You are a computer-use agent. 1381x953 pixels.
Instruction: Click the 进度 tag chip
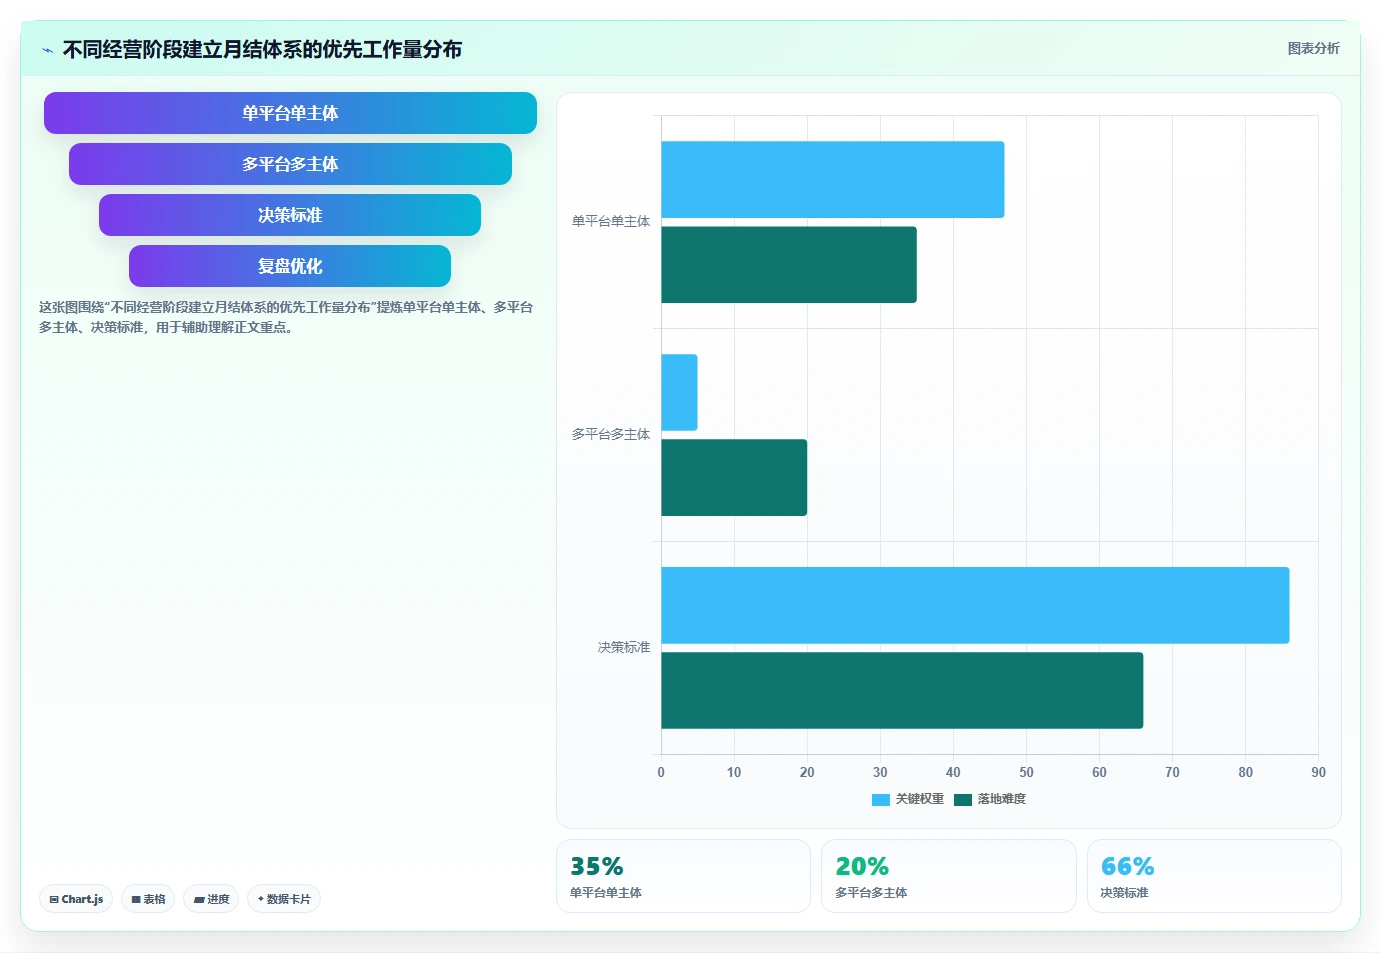(211, 899)
